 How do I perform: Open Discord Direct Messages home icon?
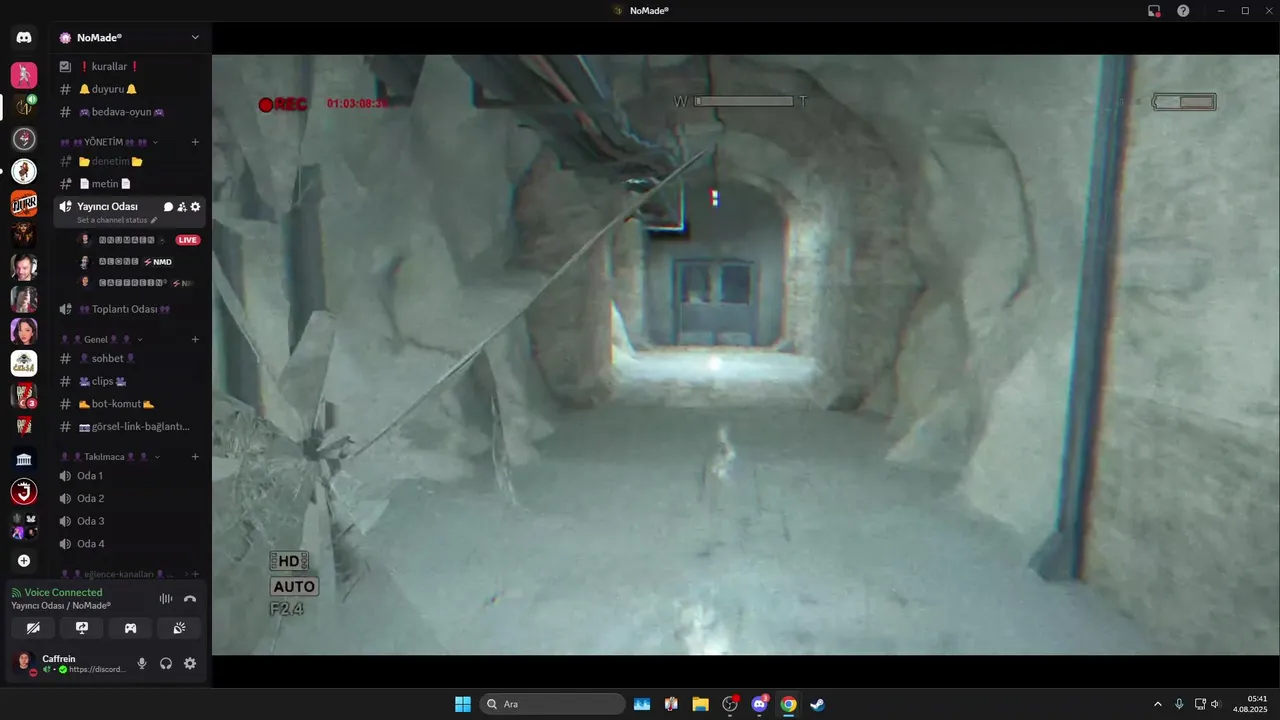click(24, 38)
